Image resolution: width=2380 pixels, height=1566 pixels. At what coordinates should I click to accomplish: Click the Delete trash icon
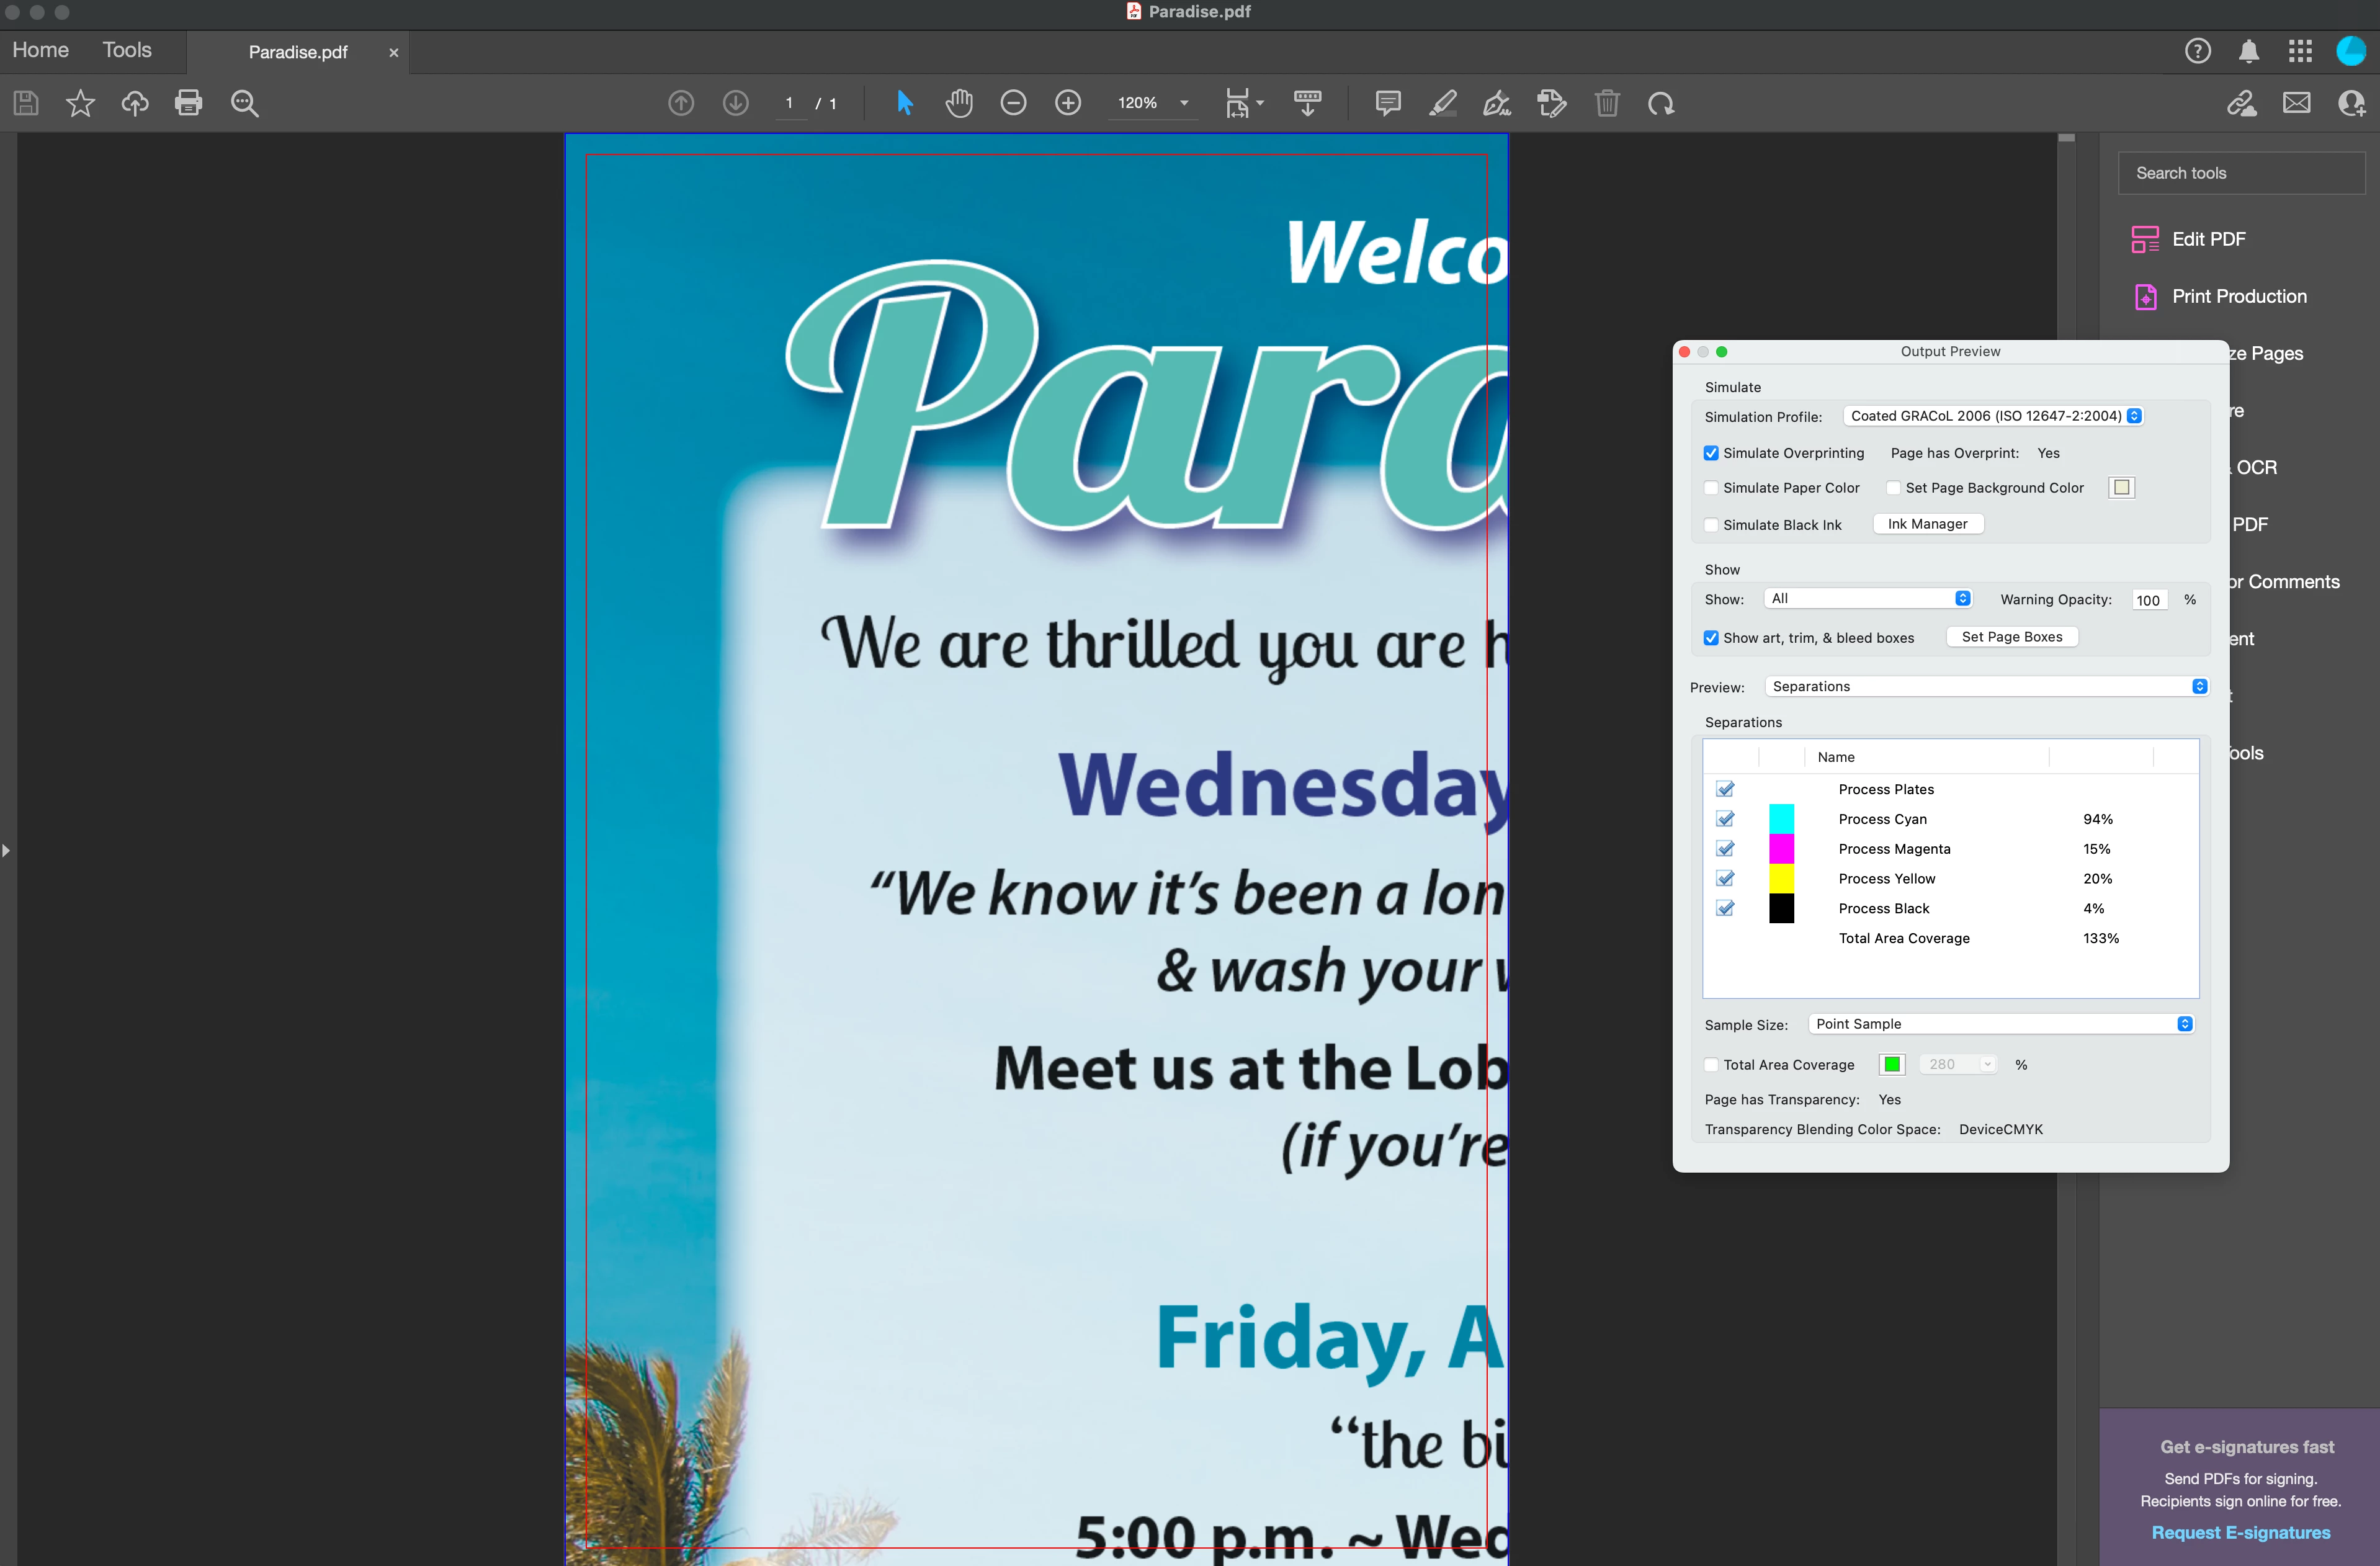1606,103
